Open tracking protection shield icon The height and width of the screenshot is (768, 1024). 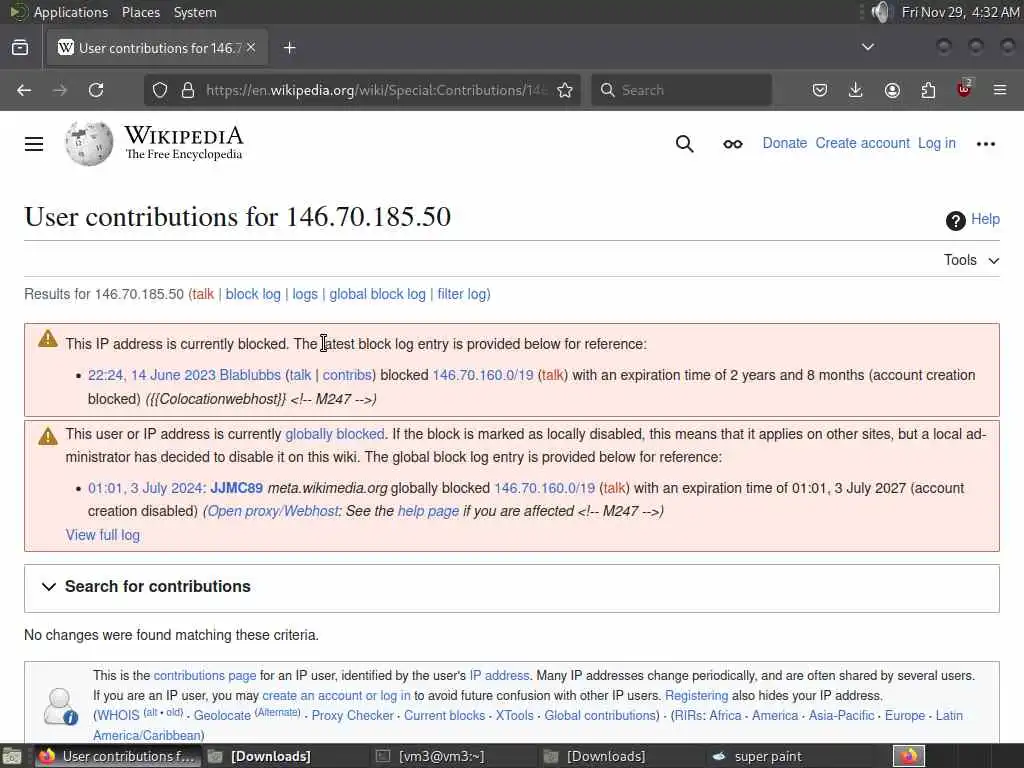(160, 90)
